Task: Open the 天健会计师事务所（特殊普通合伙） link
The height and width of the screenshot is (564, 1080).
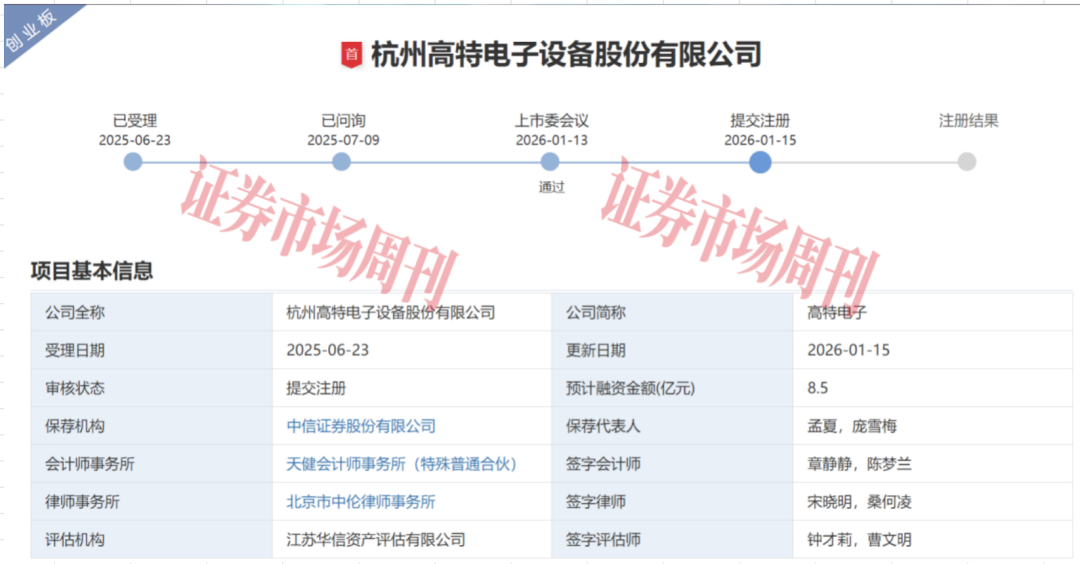Action: click(x=402, y=464)
